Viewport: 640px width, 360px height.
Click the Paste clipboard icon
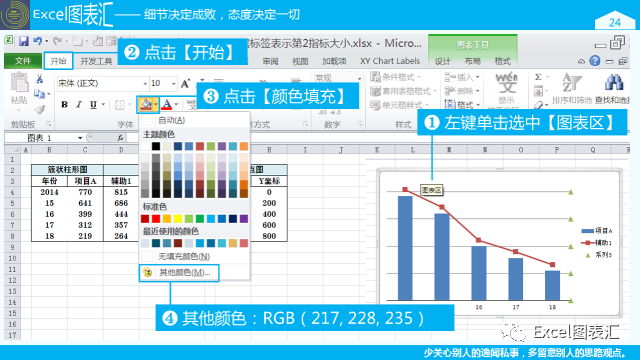point(19,83)
